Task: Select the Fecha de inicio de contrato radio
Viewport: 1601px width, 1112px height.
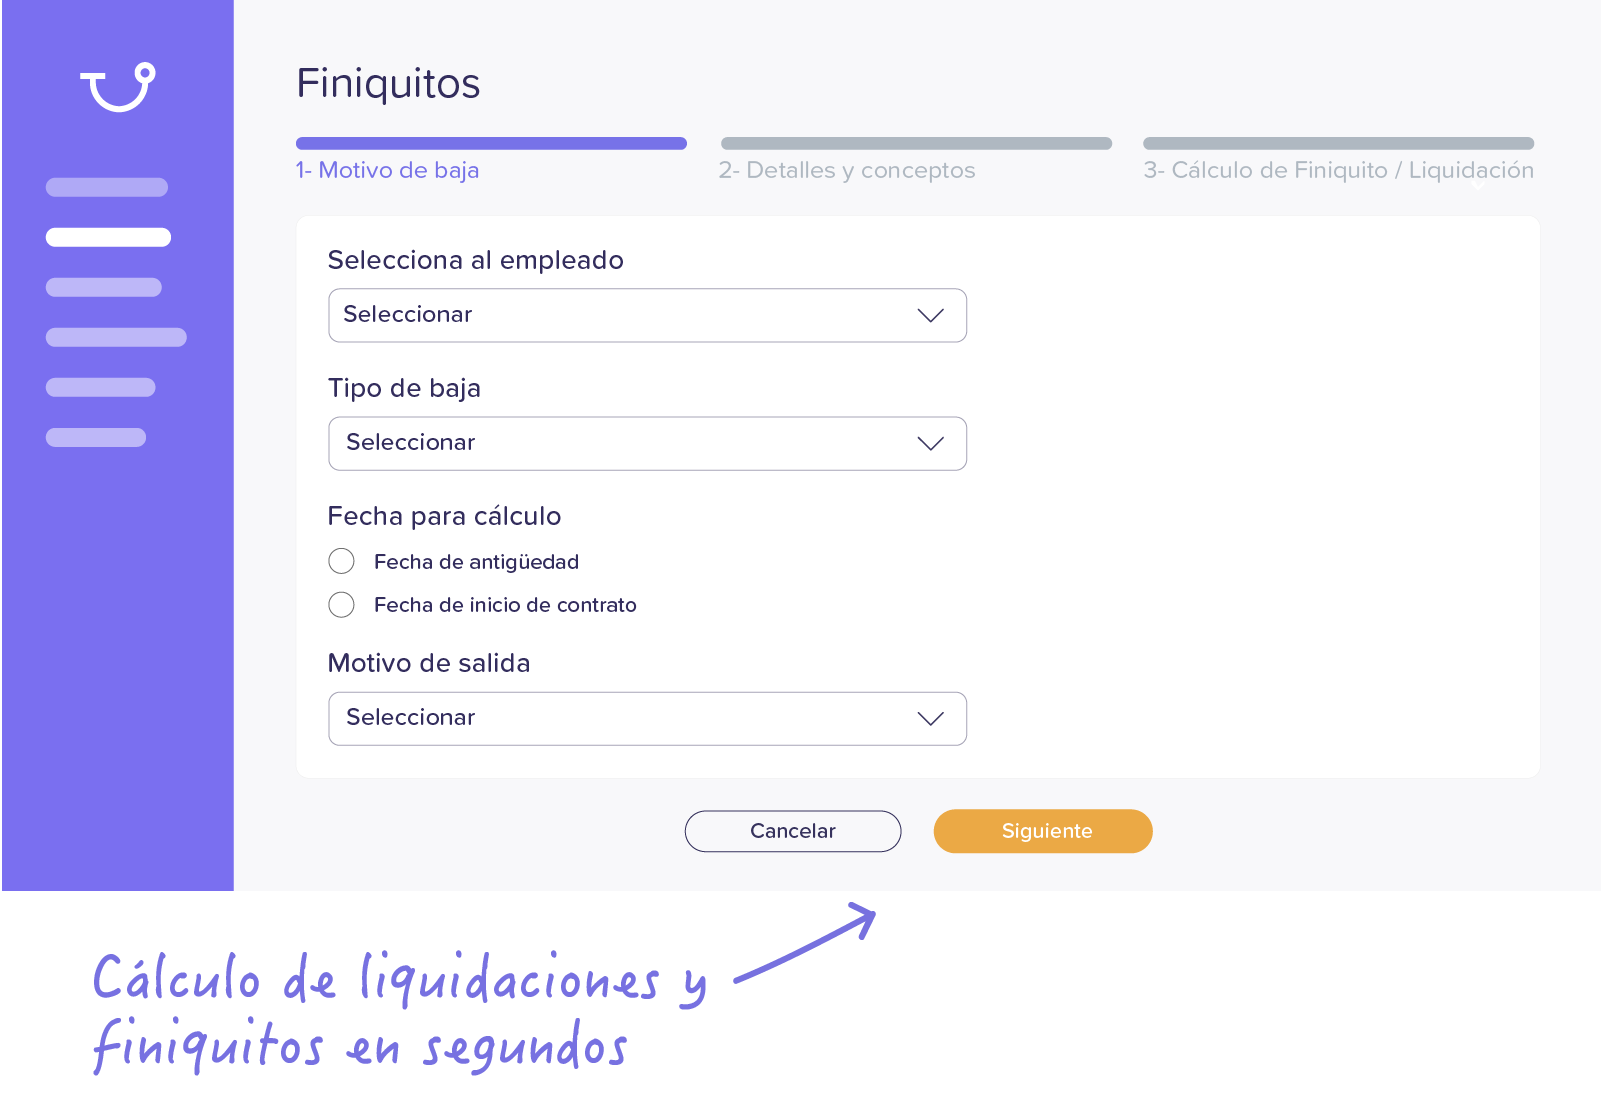Action: click(341, 604)
